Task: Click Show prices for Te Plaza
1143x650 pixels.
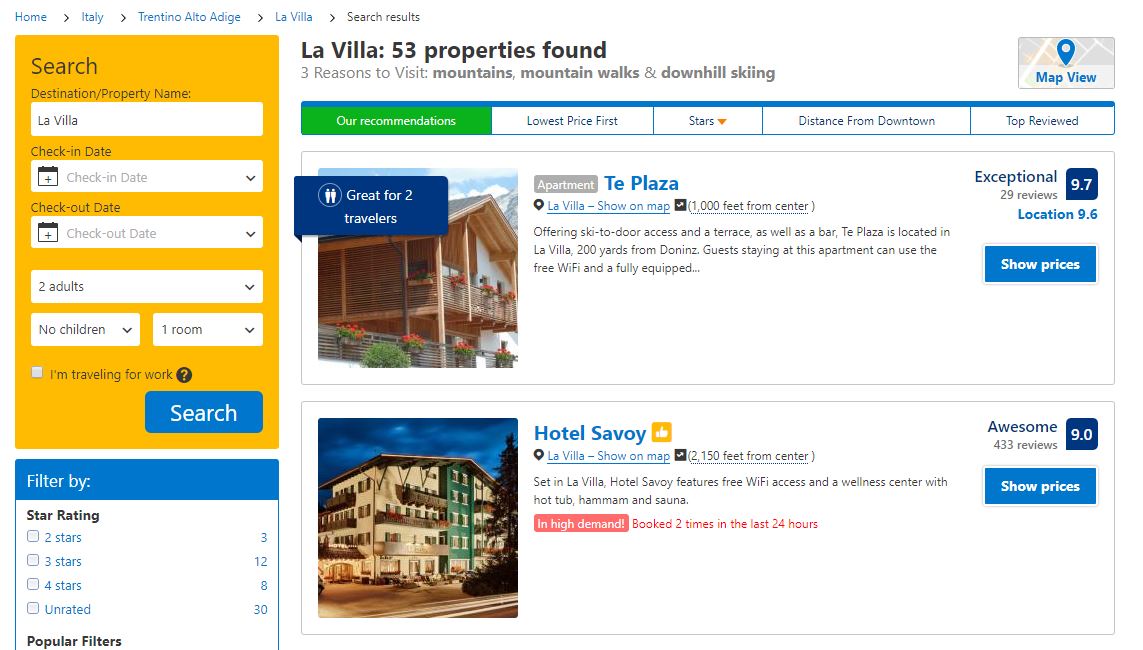Action: [1040, 265]
